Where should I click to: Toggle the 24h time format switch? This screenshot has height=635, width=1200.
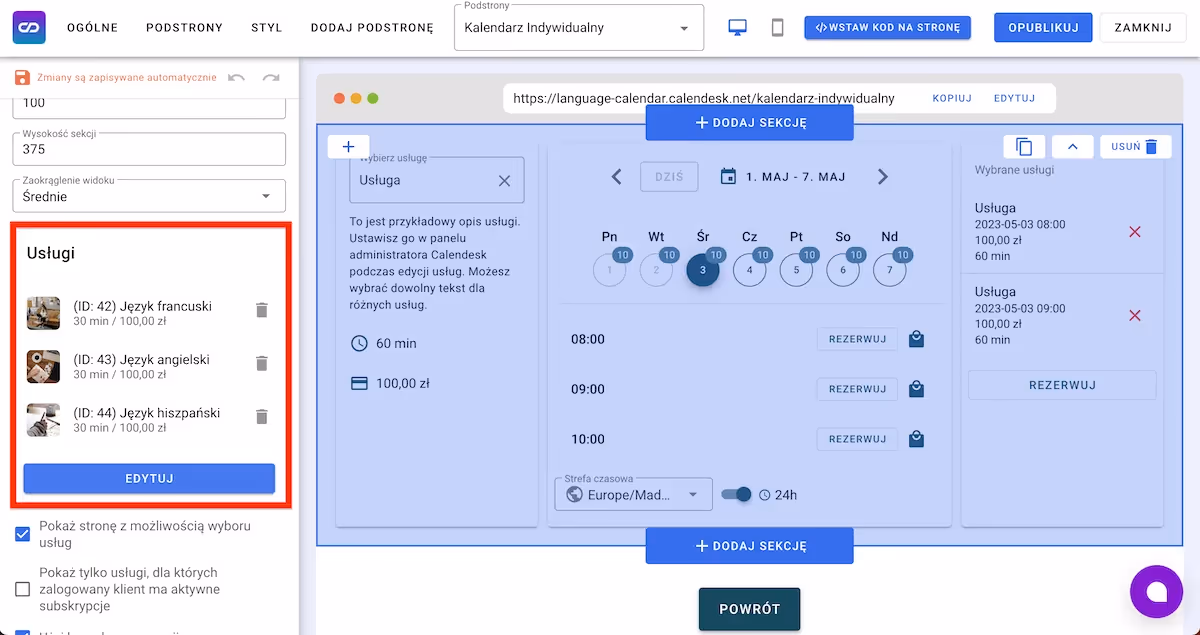tap(736, 494)
